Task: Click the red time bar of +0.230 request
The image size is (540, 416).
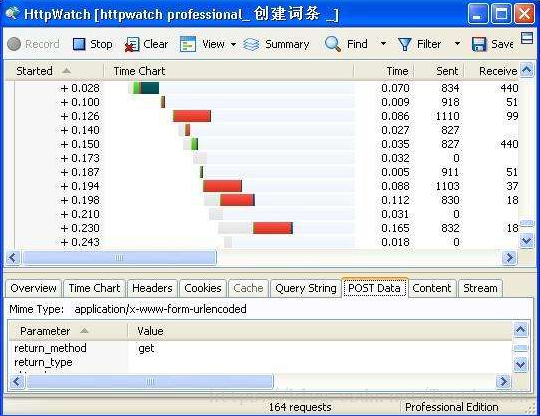Action: 273,228
